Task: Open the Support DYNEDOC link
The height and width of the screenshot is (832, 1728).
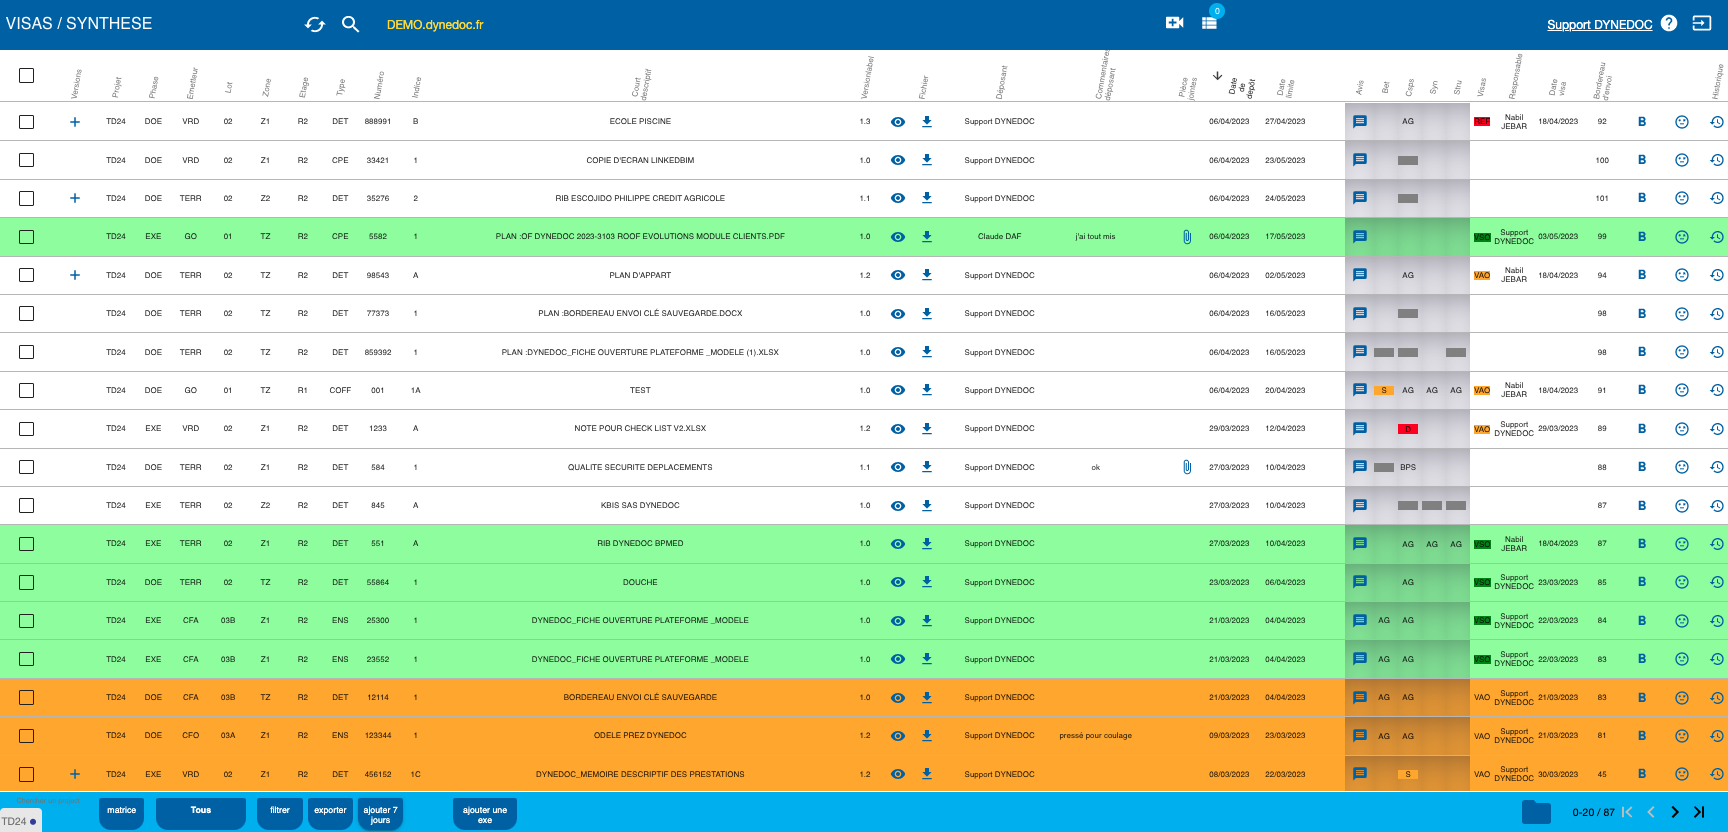Action: (1599, 25)
